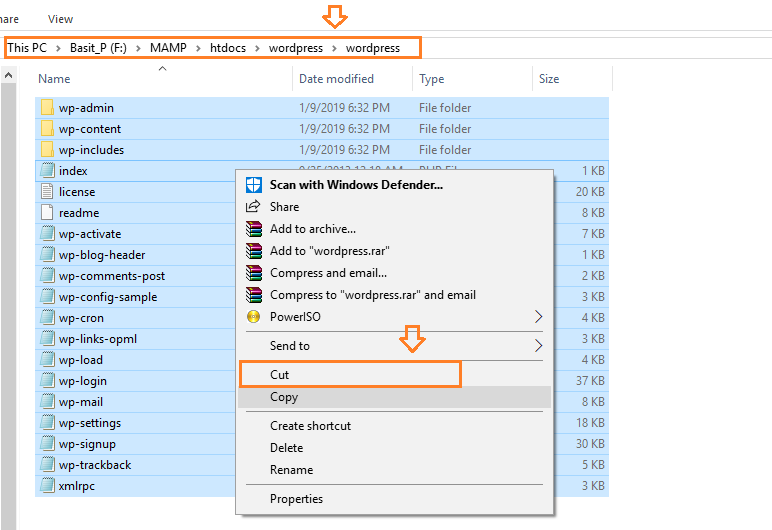The height and width of the screenshot is (530, 772).
Task: Click the wp-login file icon
Action: 47,381
